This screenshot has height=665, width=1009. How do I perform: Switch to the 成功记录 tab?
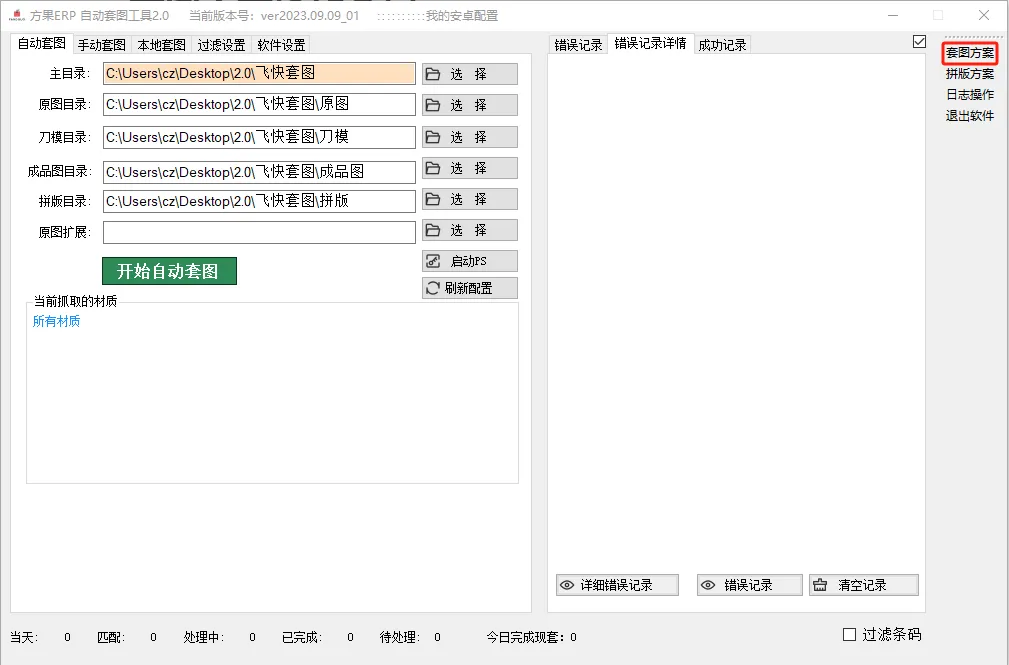coord(722,45)
